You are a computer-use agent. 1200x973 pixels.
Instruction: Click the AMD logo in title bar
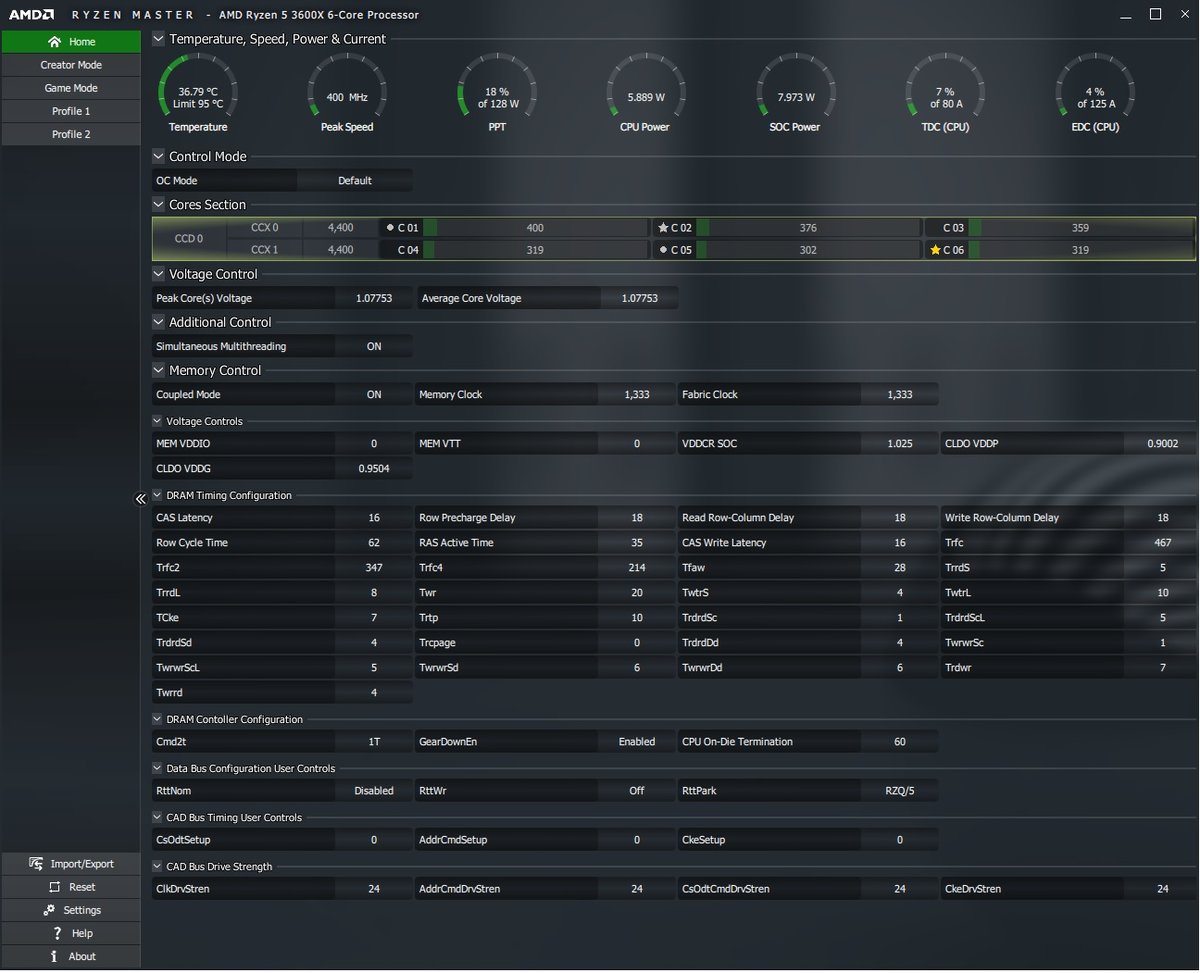32,15
